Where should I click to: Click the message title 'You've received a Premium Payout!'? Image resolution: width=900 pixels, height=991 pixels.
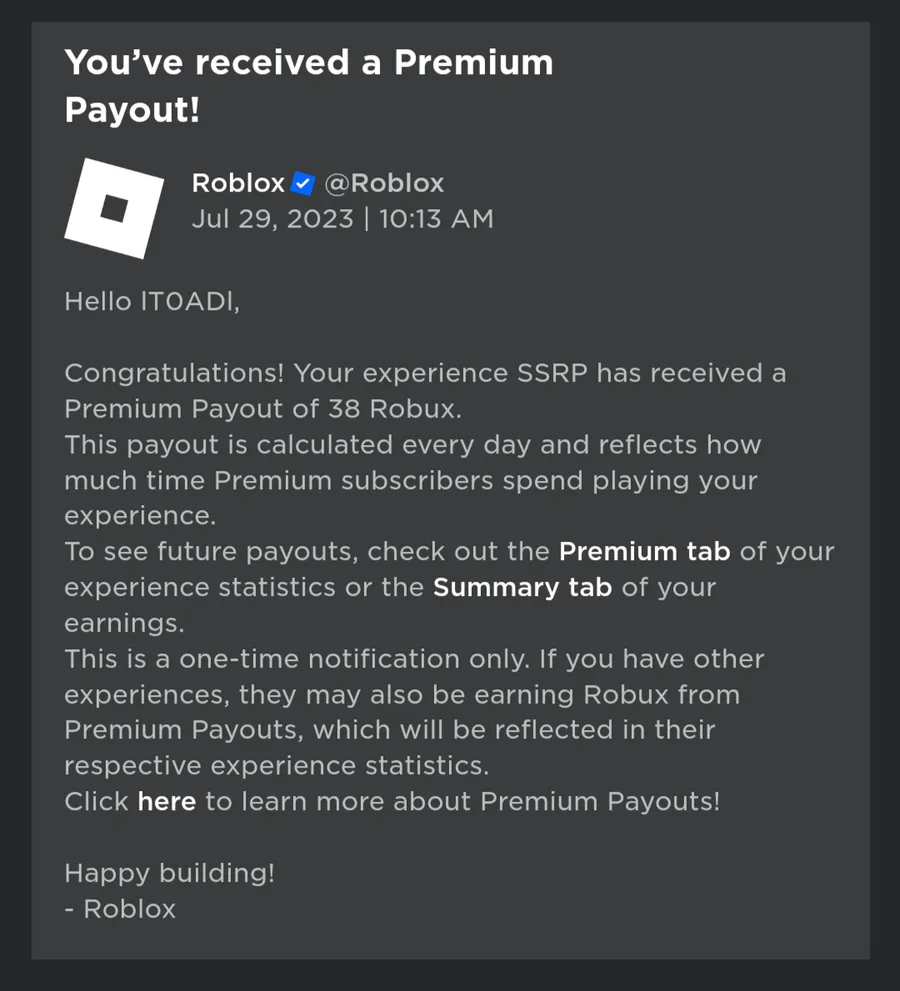tap(309, 86)
